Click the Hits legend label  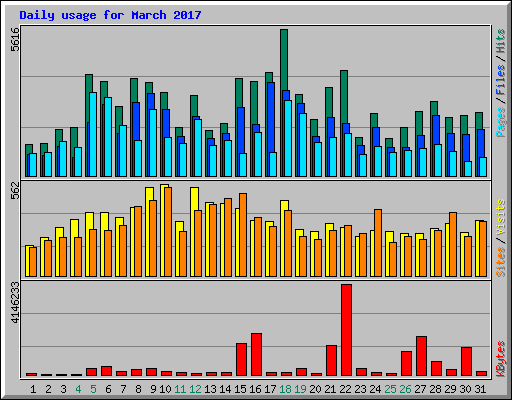pyautogui.click(x=501, y=41)
